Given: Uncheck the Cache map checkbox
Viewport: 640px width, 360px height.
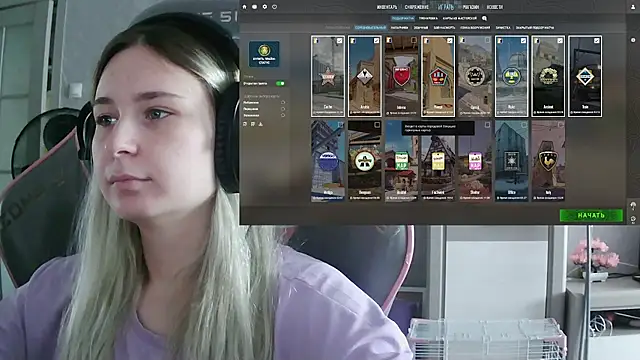Looking at the screenshot, I should click(340, 41).
